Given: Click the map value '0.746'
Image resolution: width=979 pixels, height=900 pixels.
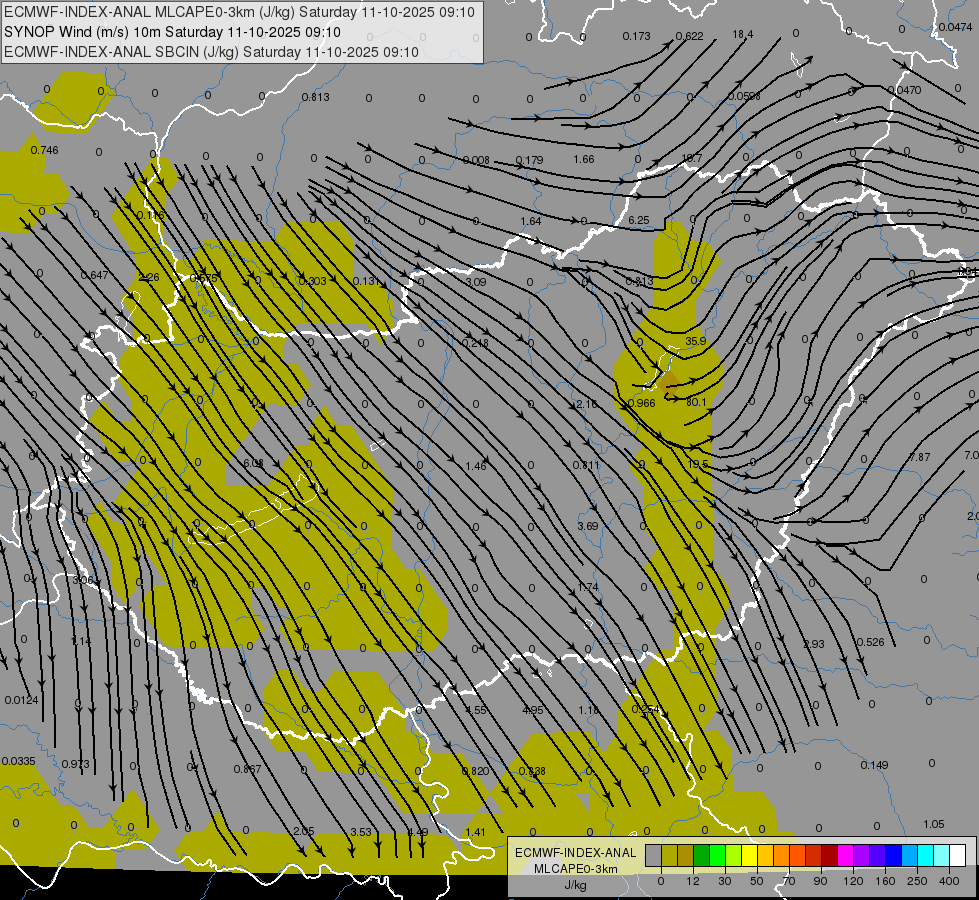Looking at the screenshot, I should click(x=44, y=150).
